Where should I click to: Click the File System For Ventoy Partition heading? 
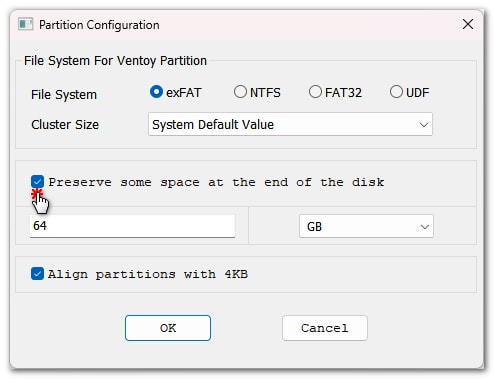(115, 61)
